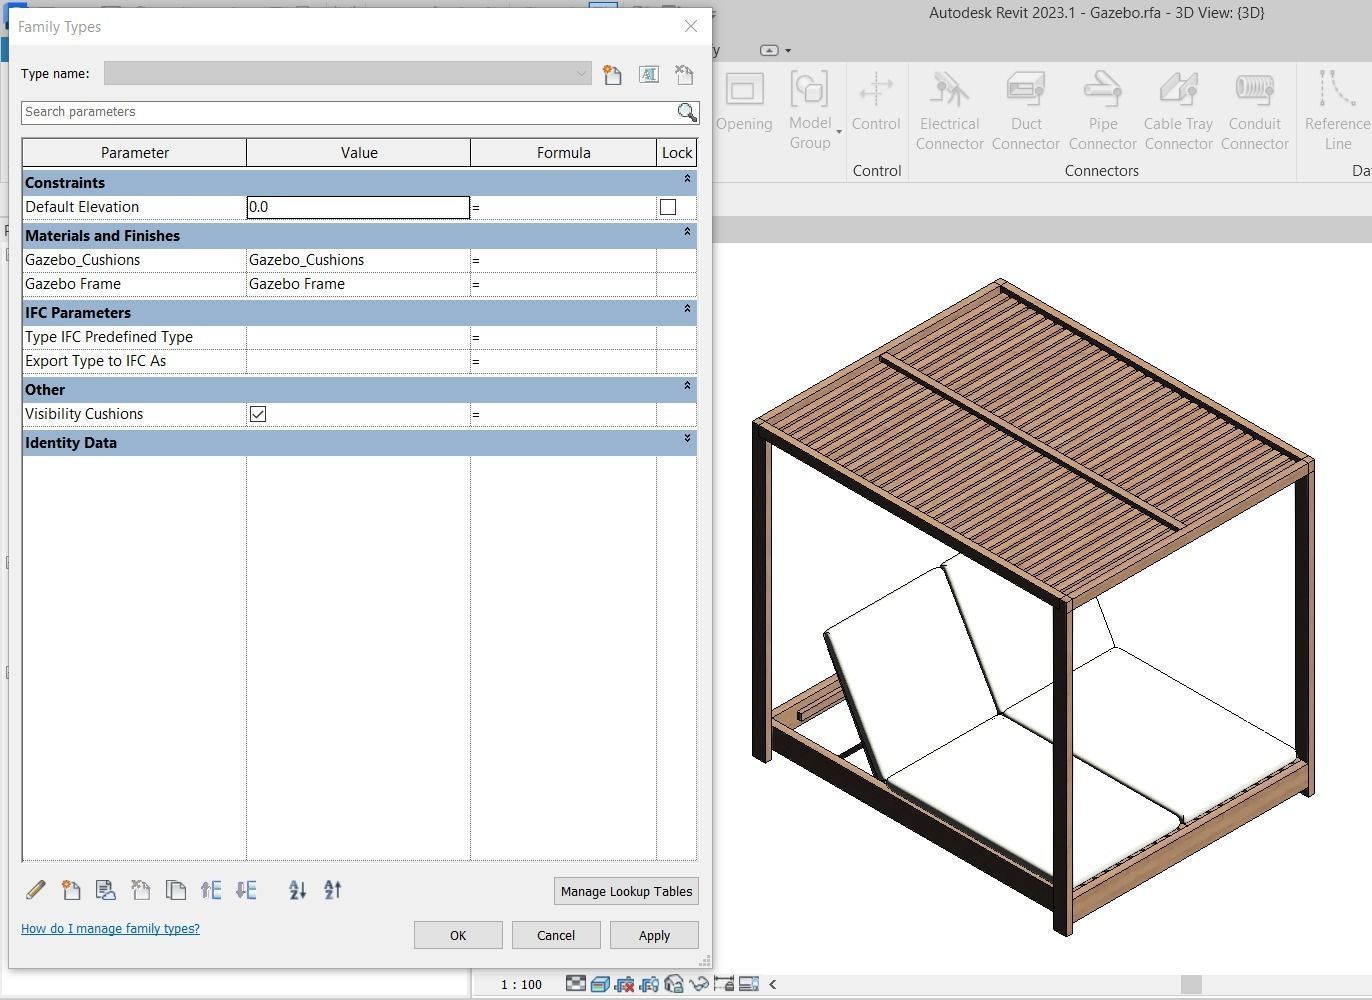Click the Lock column header
The width and height of the screenshot is (1372, 1000).
click(677, 153)
